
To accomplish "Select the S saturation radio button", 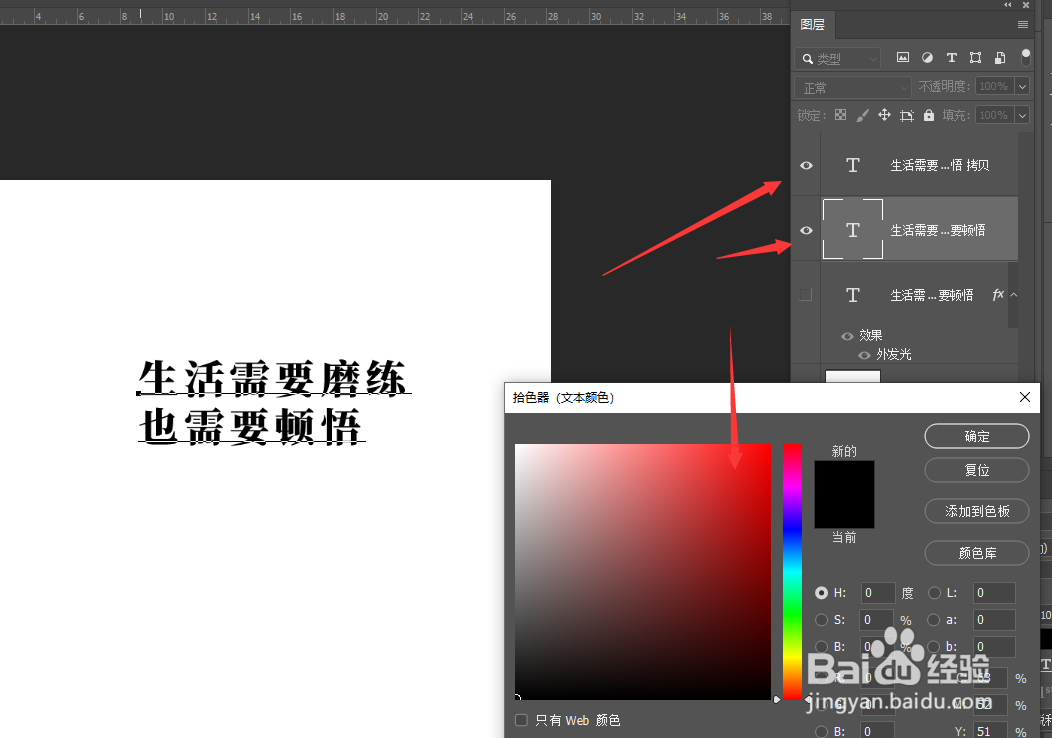I will tap(821, 620).
